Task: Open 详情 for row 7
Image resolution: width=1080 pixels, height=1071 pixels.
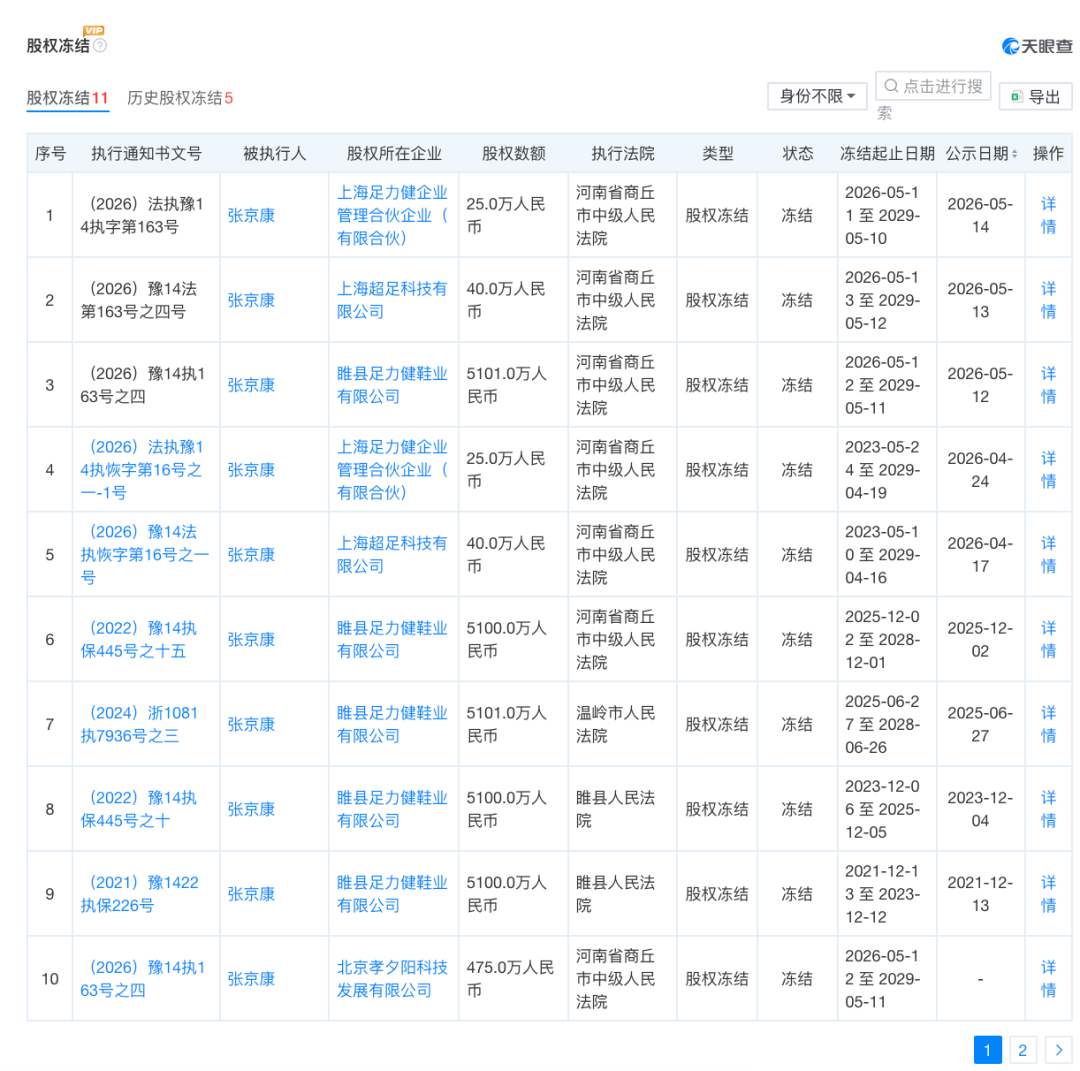Action: [1048, 724]
